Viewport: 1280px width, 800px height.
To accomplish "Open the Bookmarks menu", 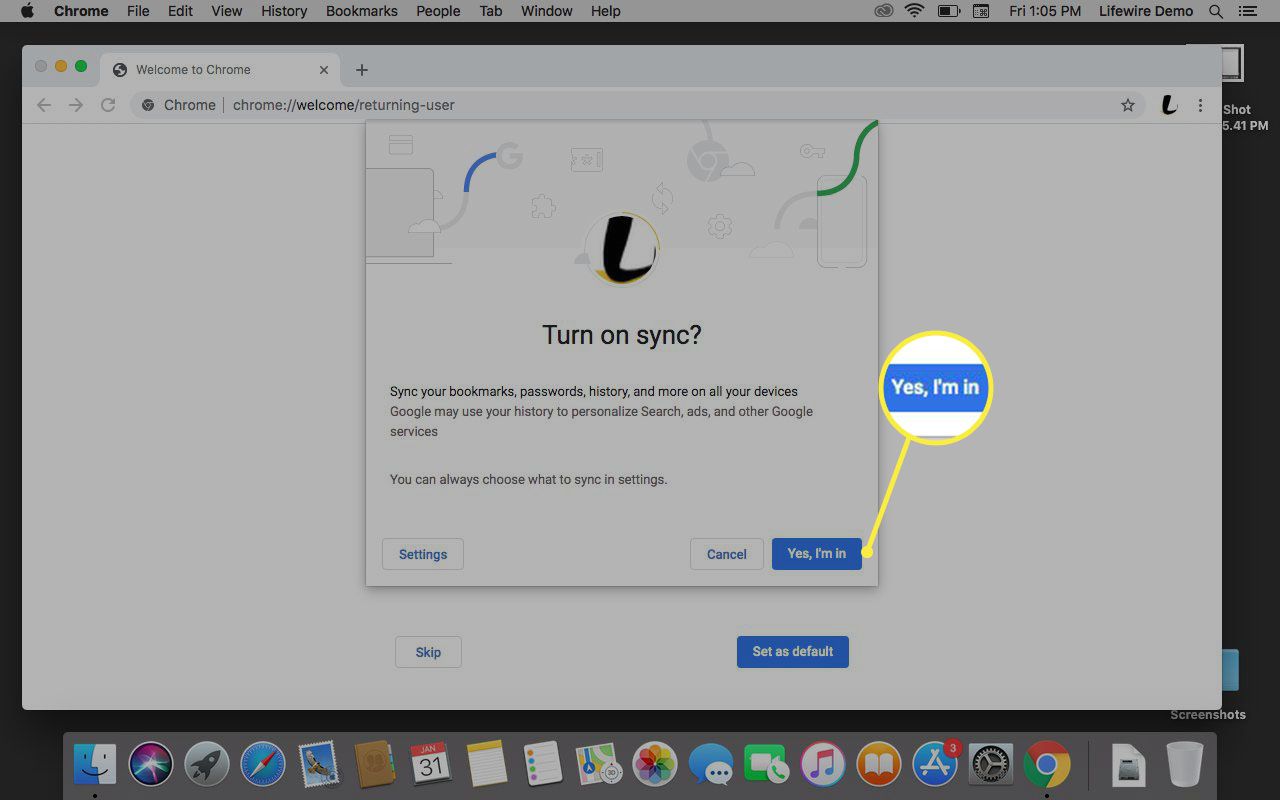I will (x=362, y=11).
